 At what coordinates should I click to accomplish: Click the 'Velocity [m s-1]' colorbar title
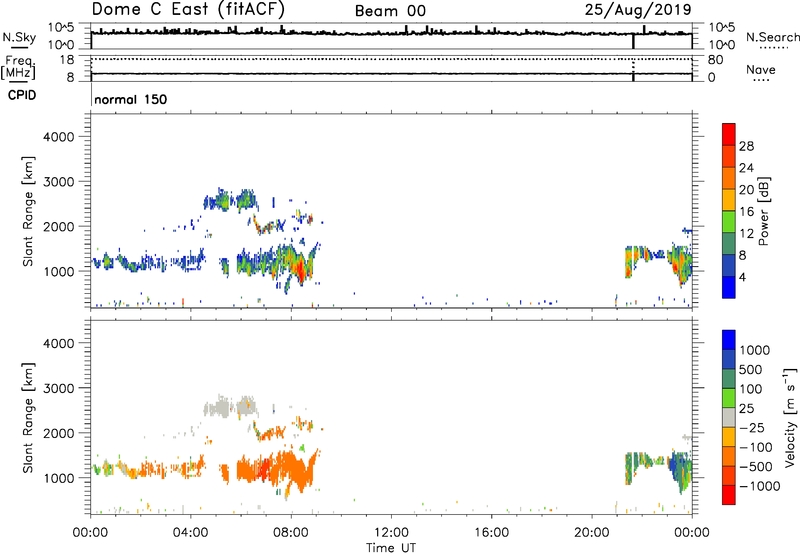coord(790,417)
